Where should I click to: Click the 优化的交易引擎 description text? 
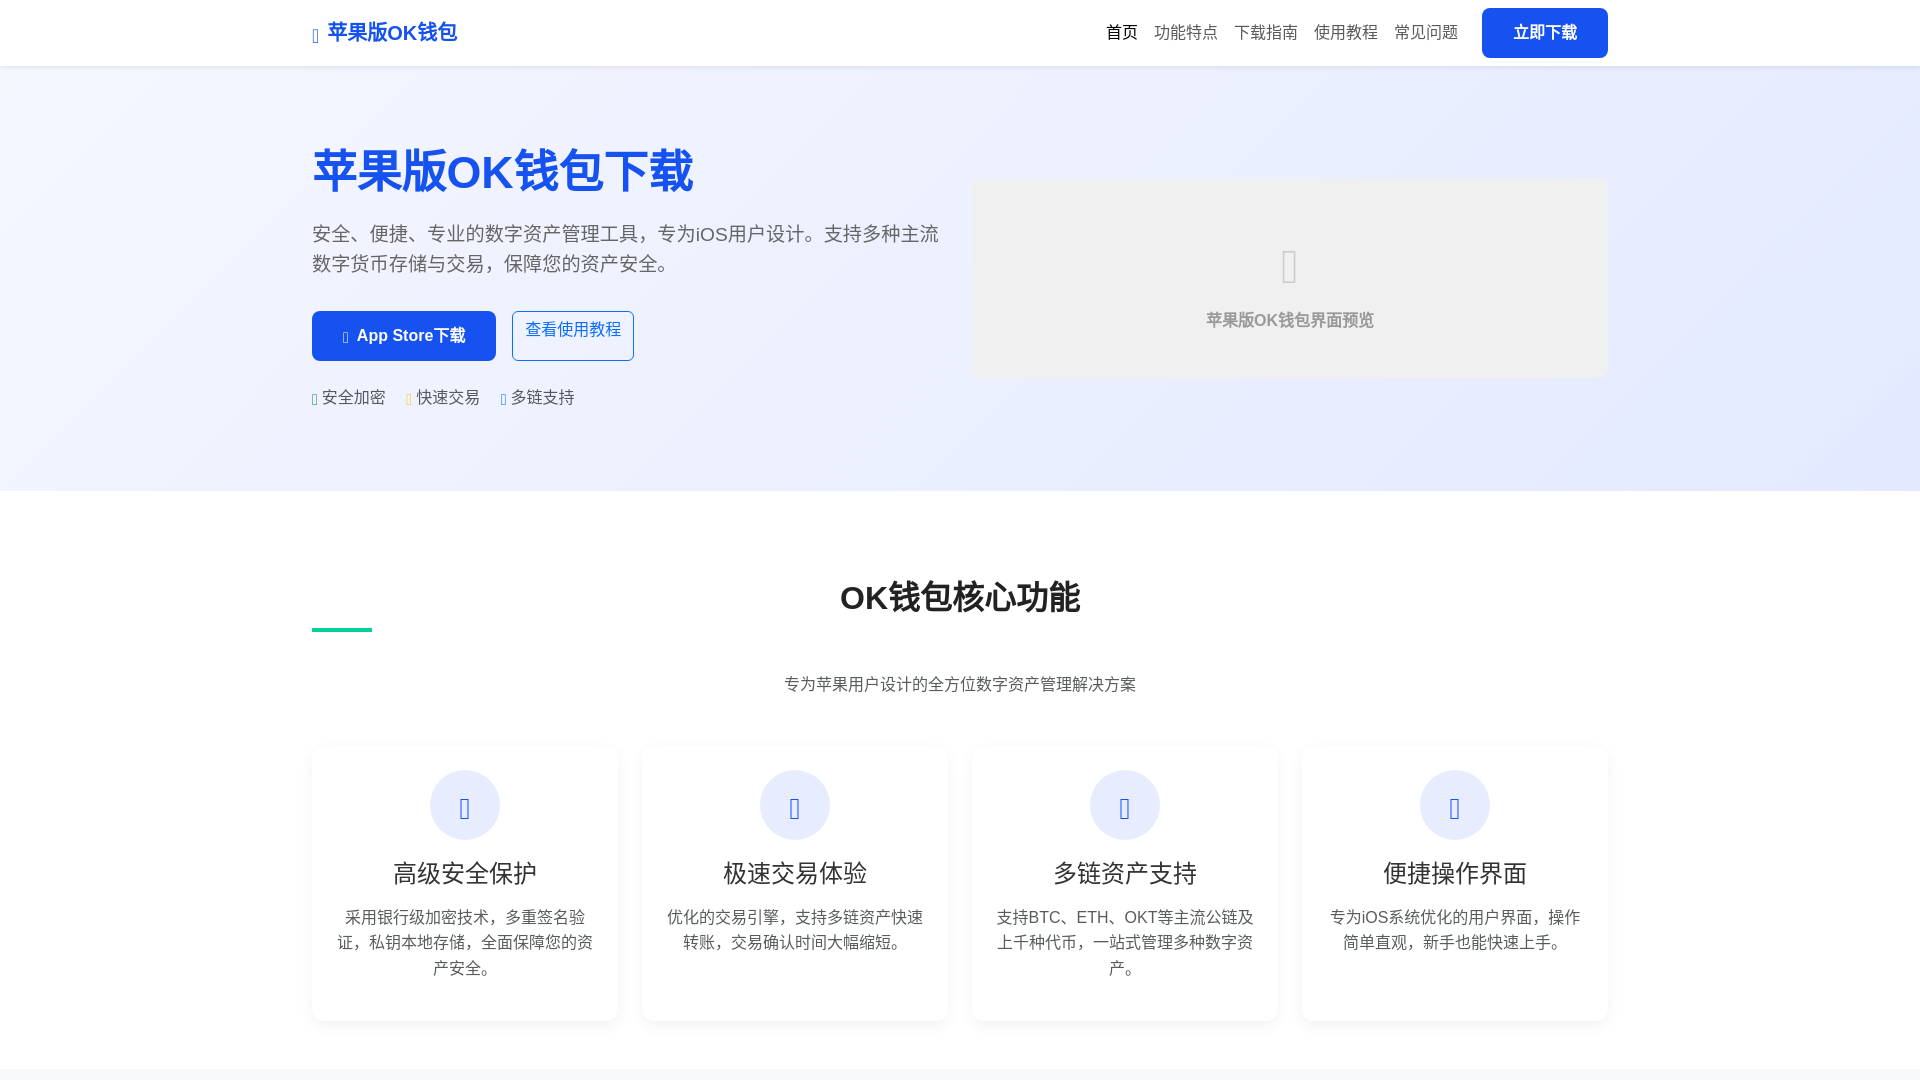[x=795, y=930]
